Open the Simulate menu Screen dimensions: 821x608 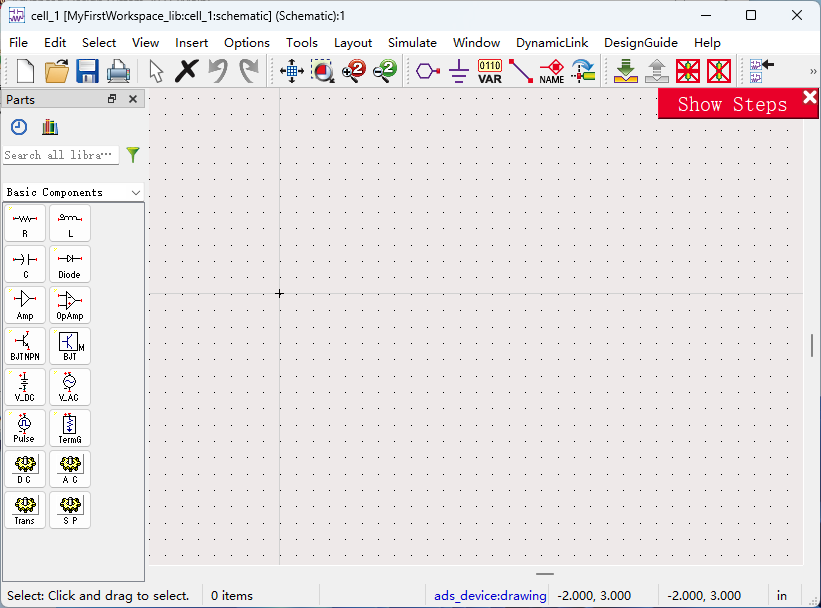point(412,43)
